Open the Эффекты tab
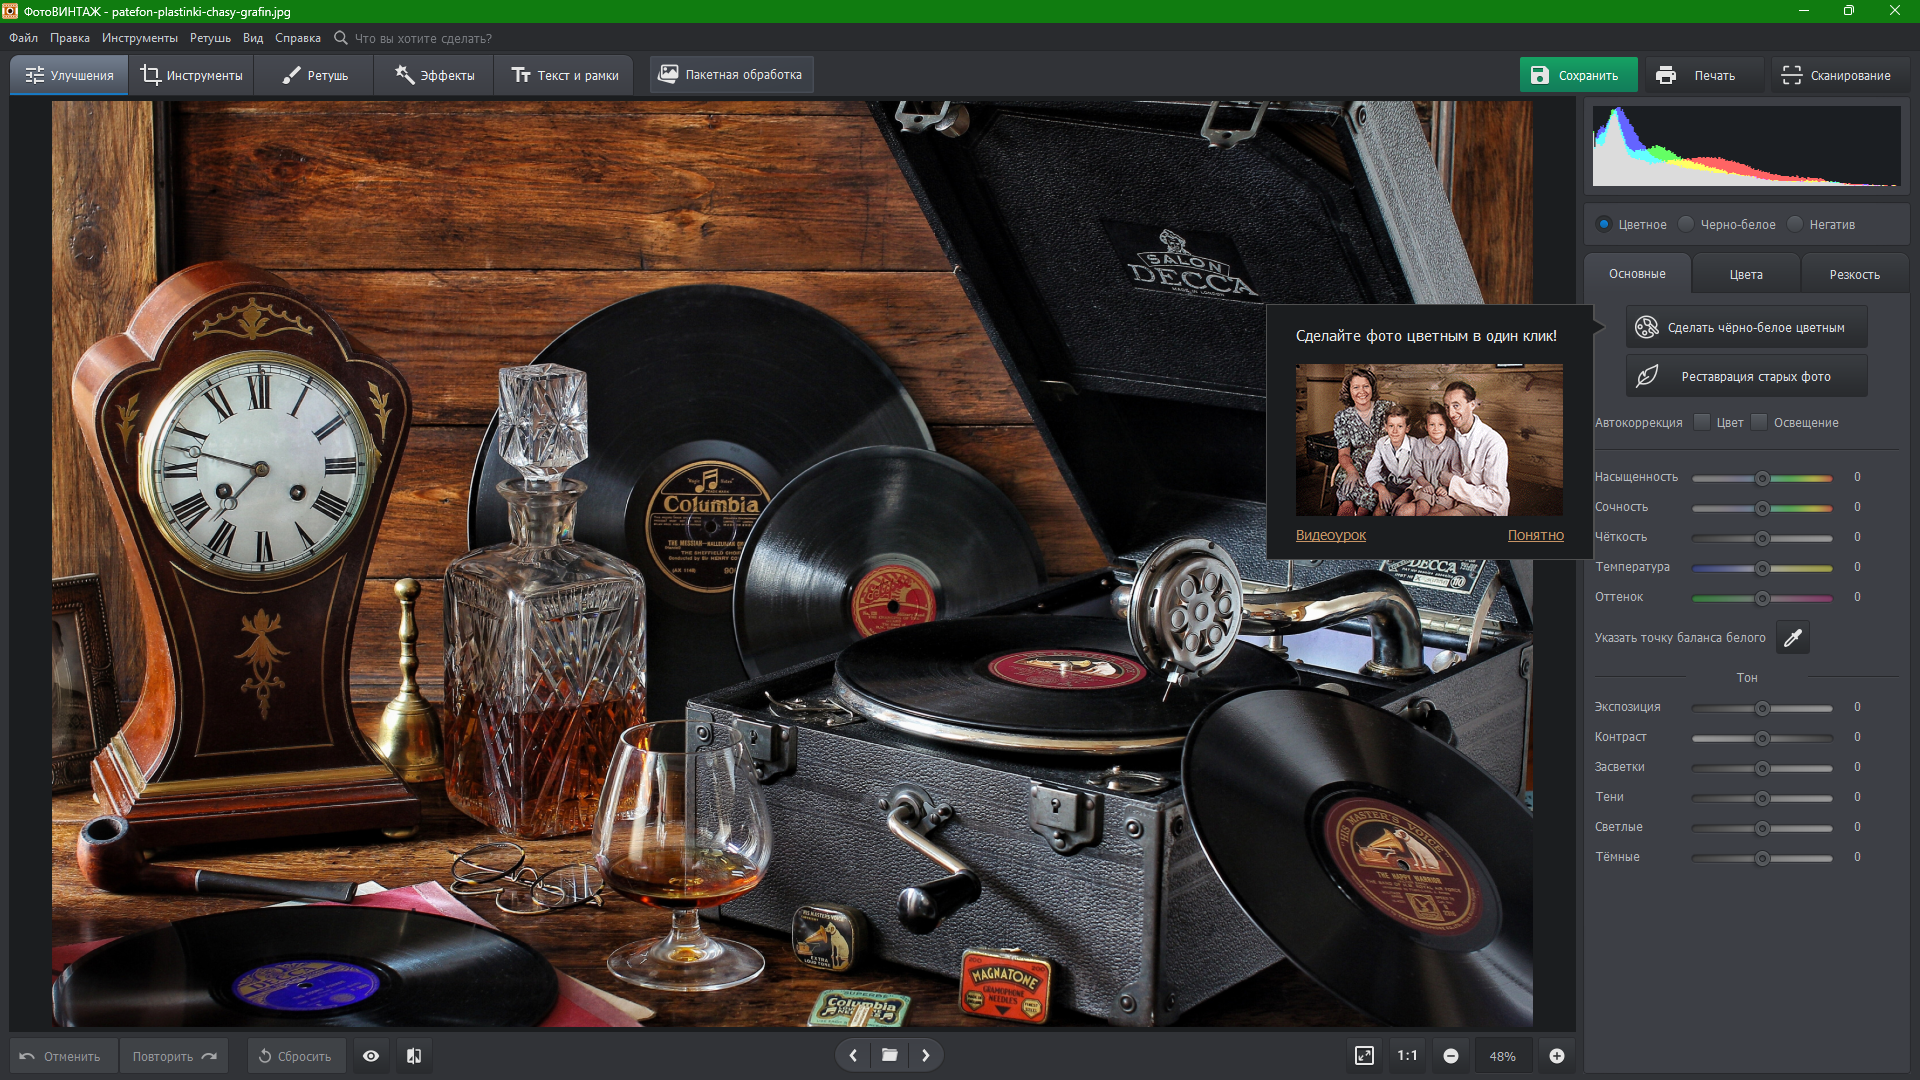 (434, 75)
